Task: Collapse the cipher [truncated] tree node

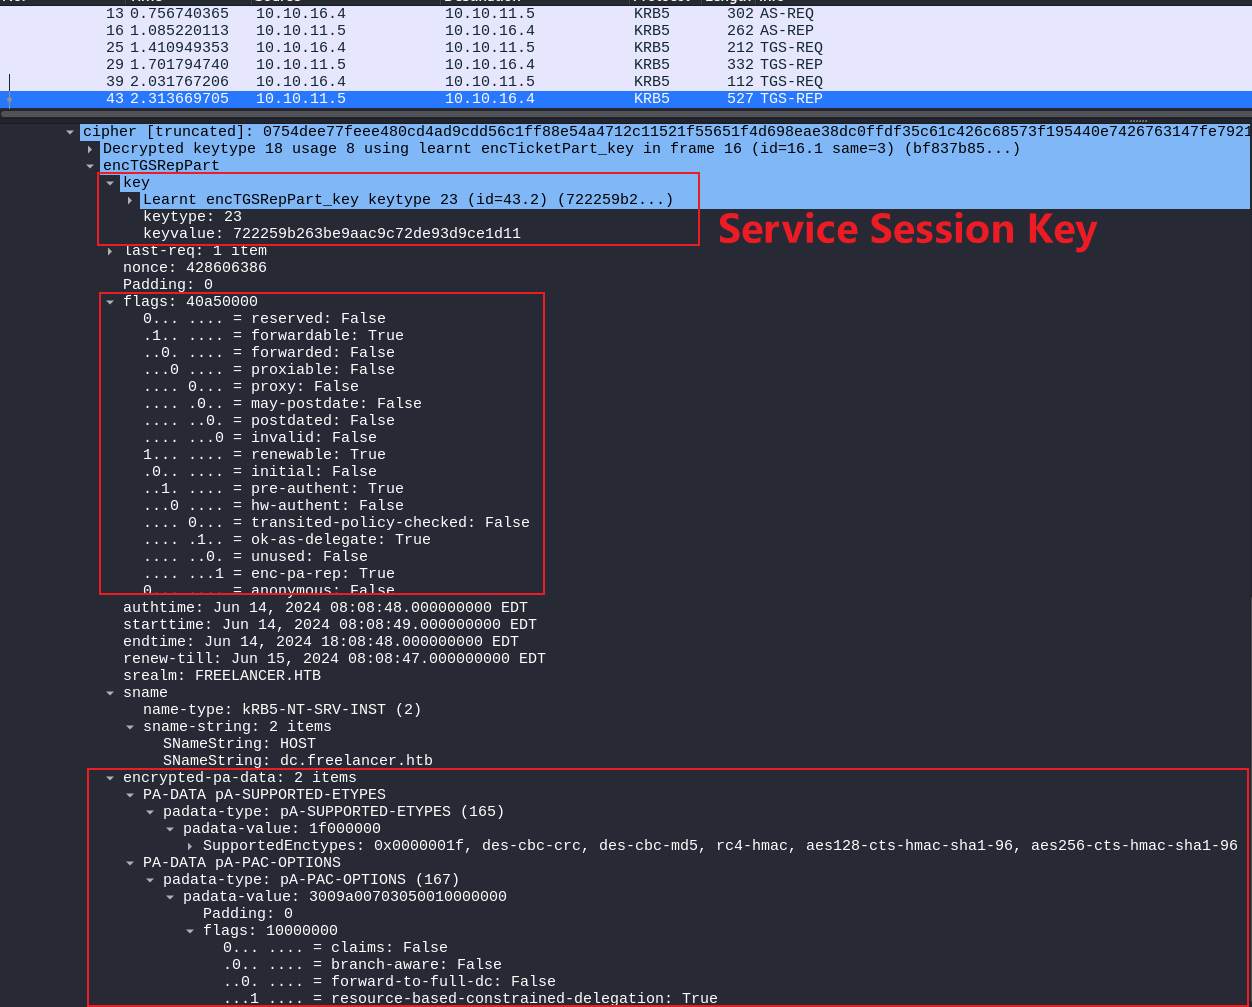Action: 70,132
